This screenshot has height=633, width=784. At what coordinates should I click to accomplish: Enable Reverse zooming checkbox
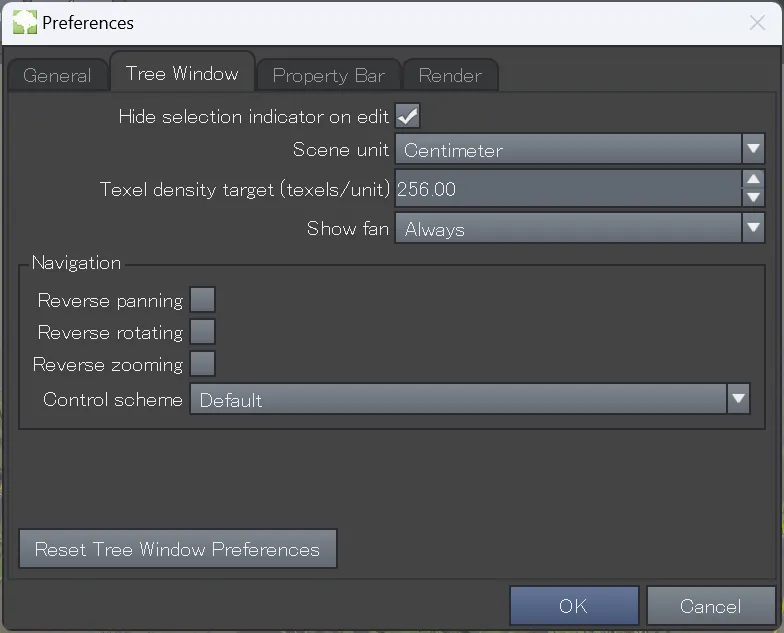pos(202,364)
